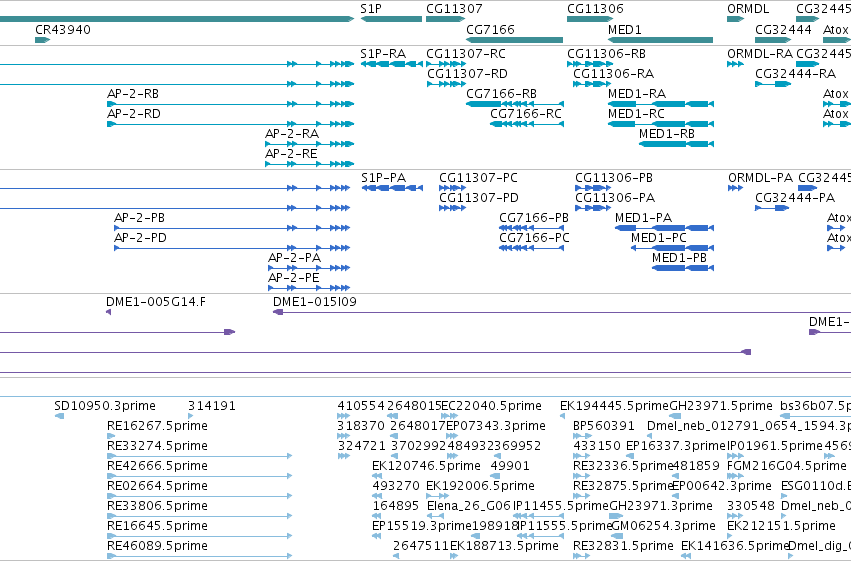Image resolution: width=851 pixels, height=561 pixels.
Task: Click the CR43940 gene label
Action: point(63,29)
